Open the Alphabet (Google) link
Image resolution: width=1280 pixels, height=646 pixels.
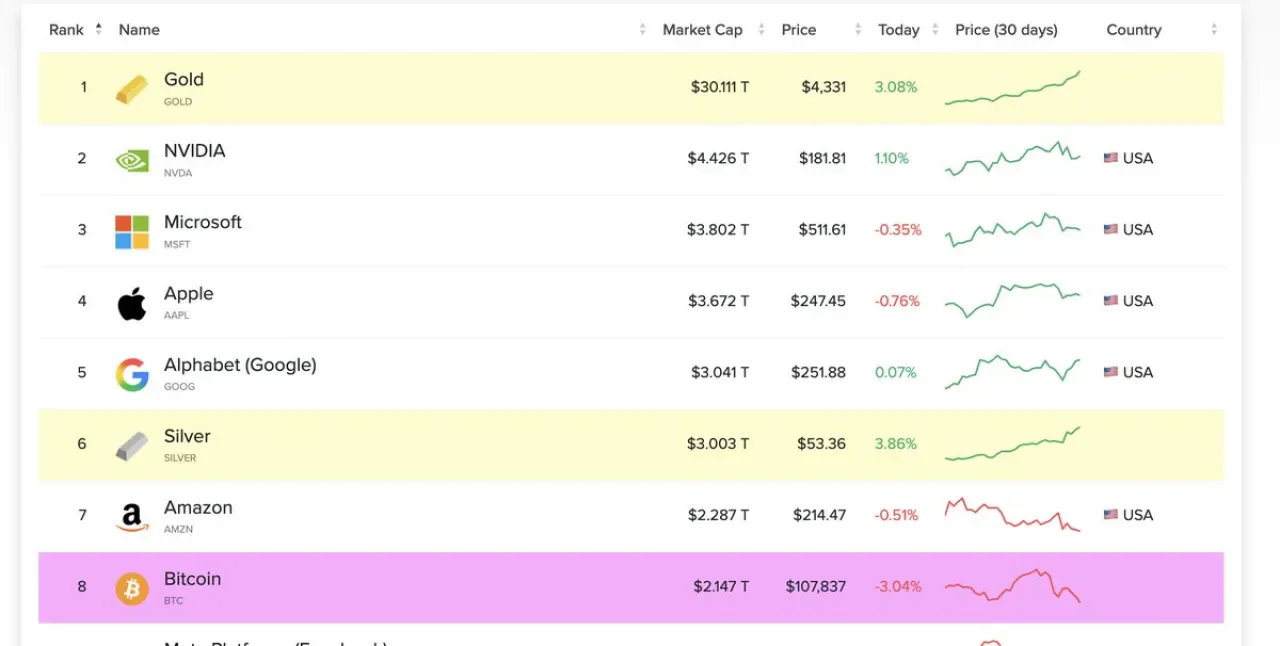pos(240,365)
